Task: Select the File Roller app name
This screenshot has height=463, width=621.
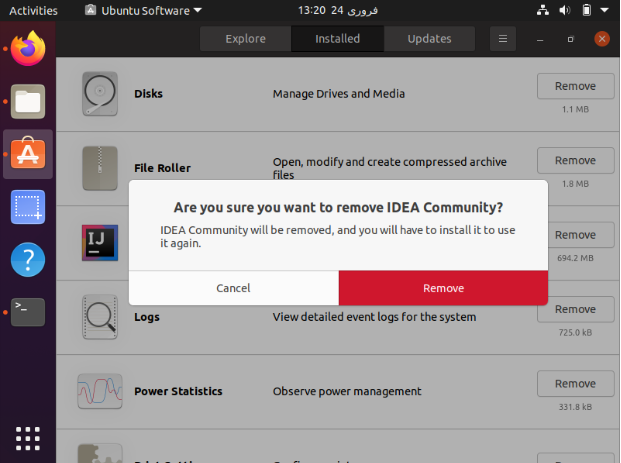Action: click(x=162, y=168)
